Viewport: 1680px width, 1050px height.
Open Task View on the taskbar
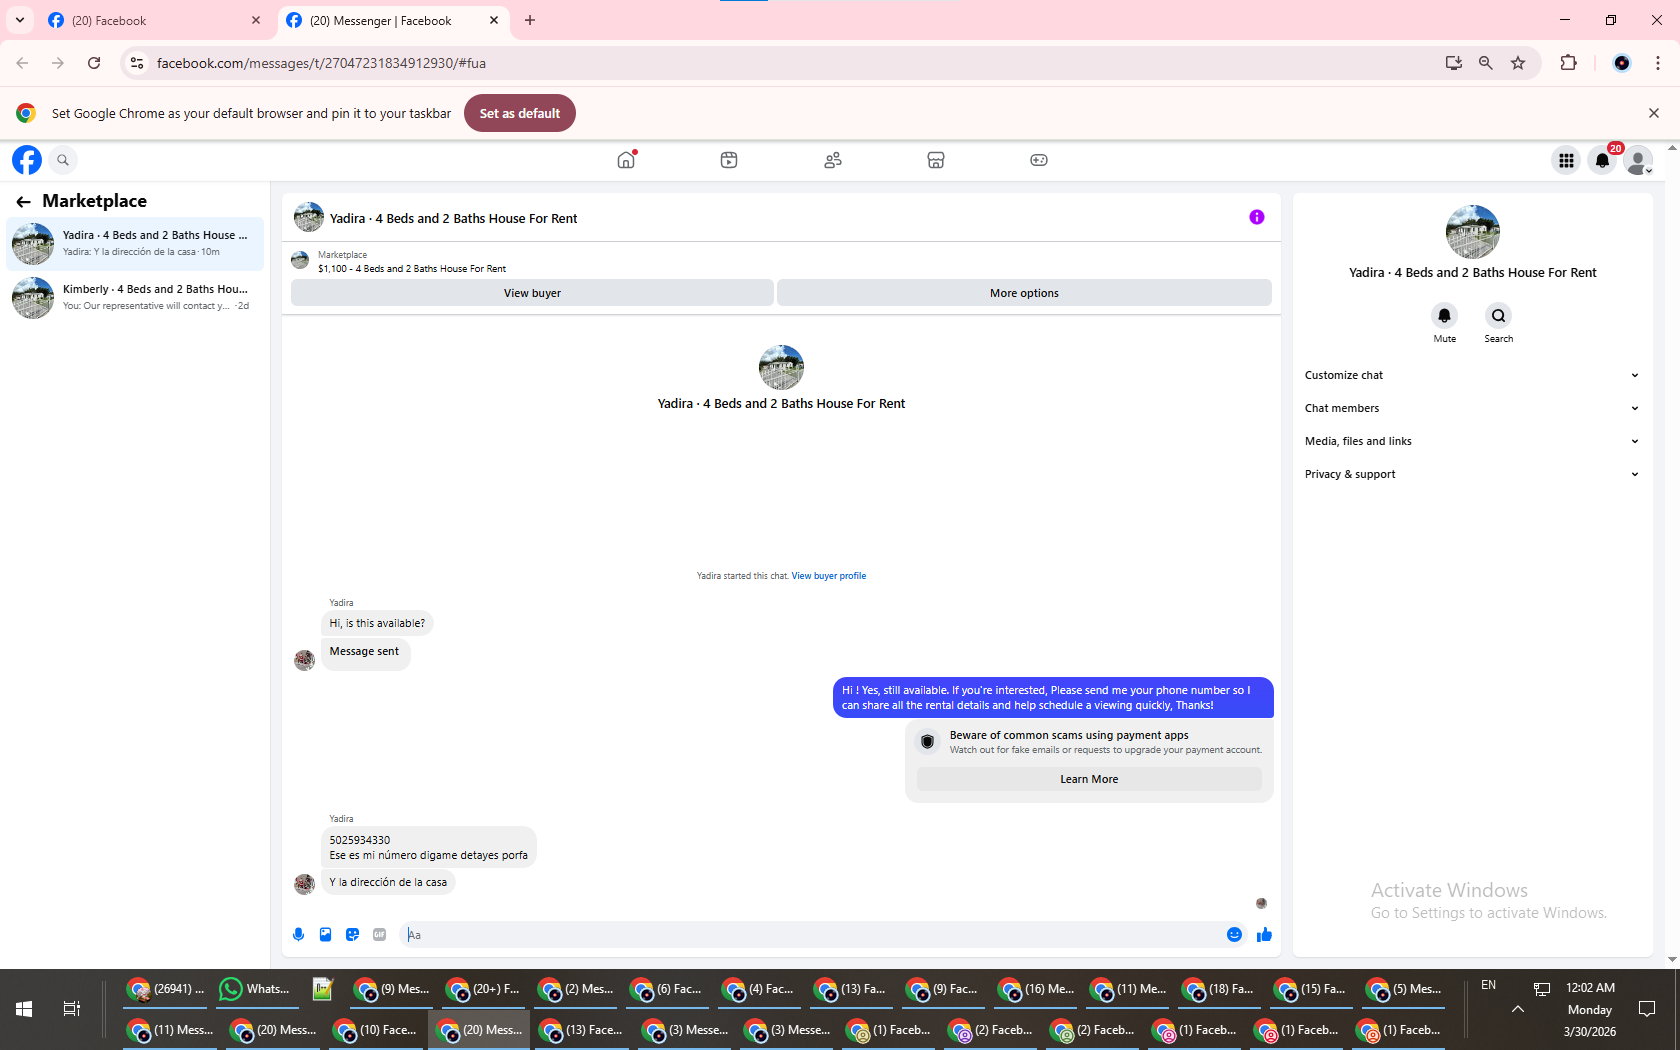tap(71, 1009)
